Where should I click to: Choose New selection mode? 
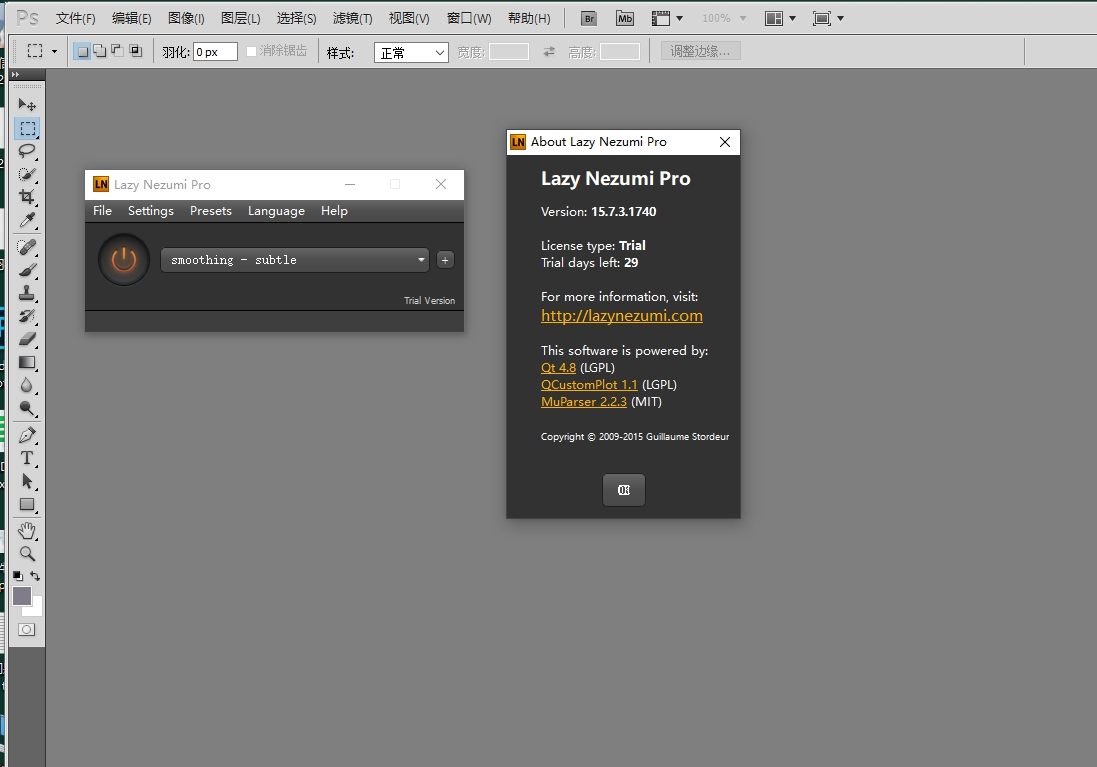click(83, 51)
